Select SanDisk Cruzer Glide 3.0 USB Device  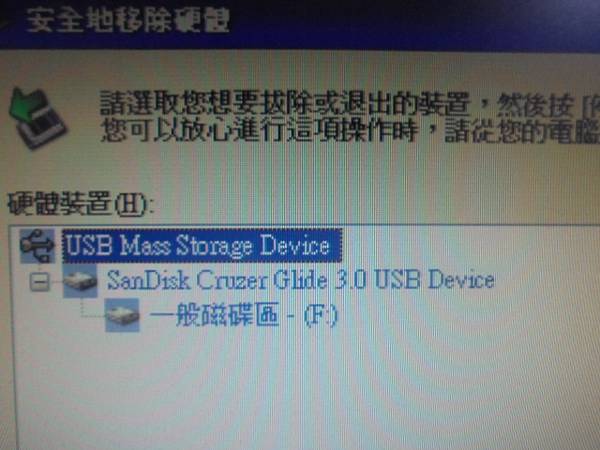300,280
